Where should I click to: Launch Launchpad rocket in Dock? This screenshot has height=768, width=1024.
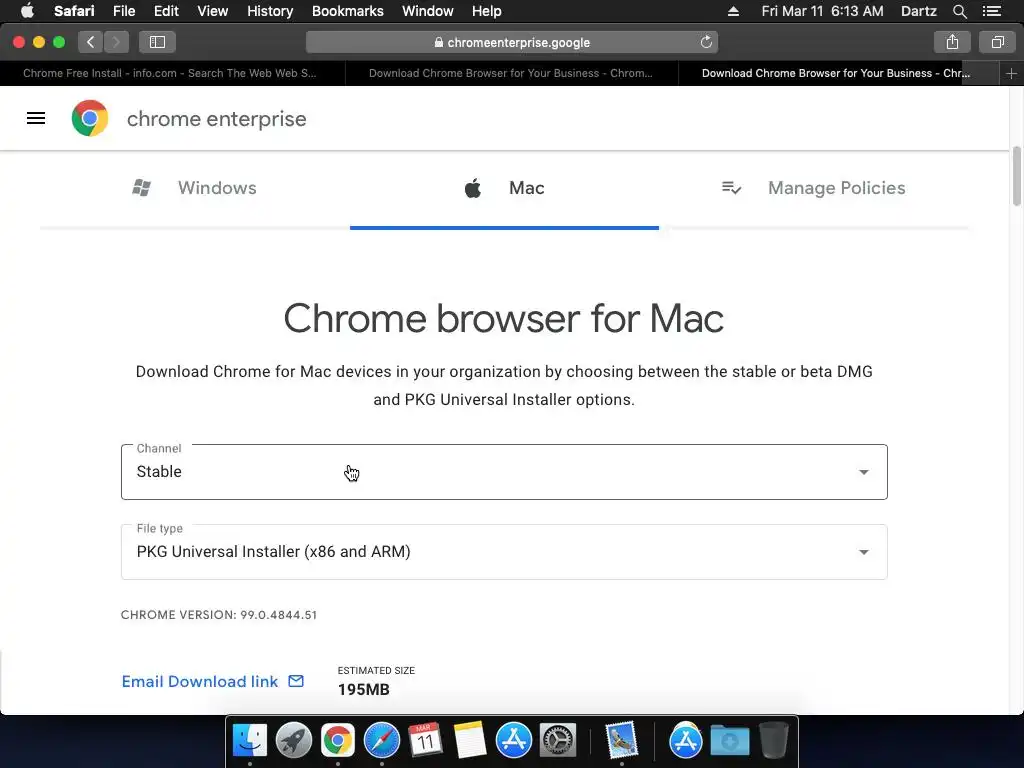[x=294, y=741]
